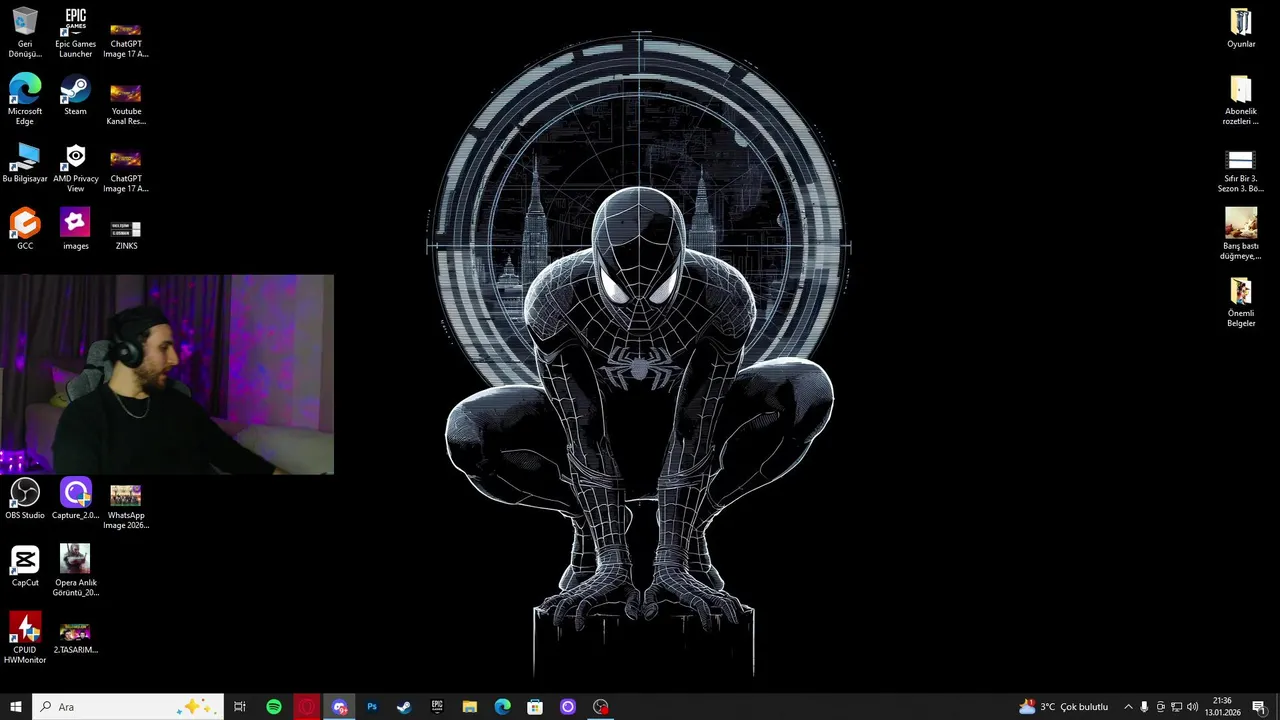
Task: Select the OBS Studio desktop shortcut
Action: point(25,499)
